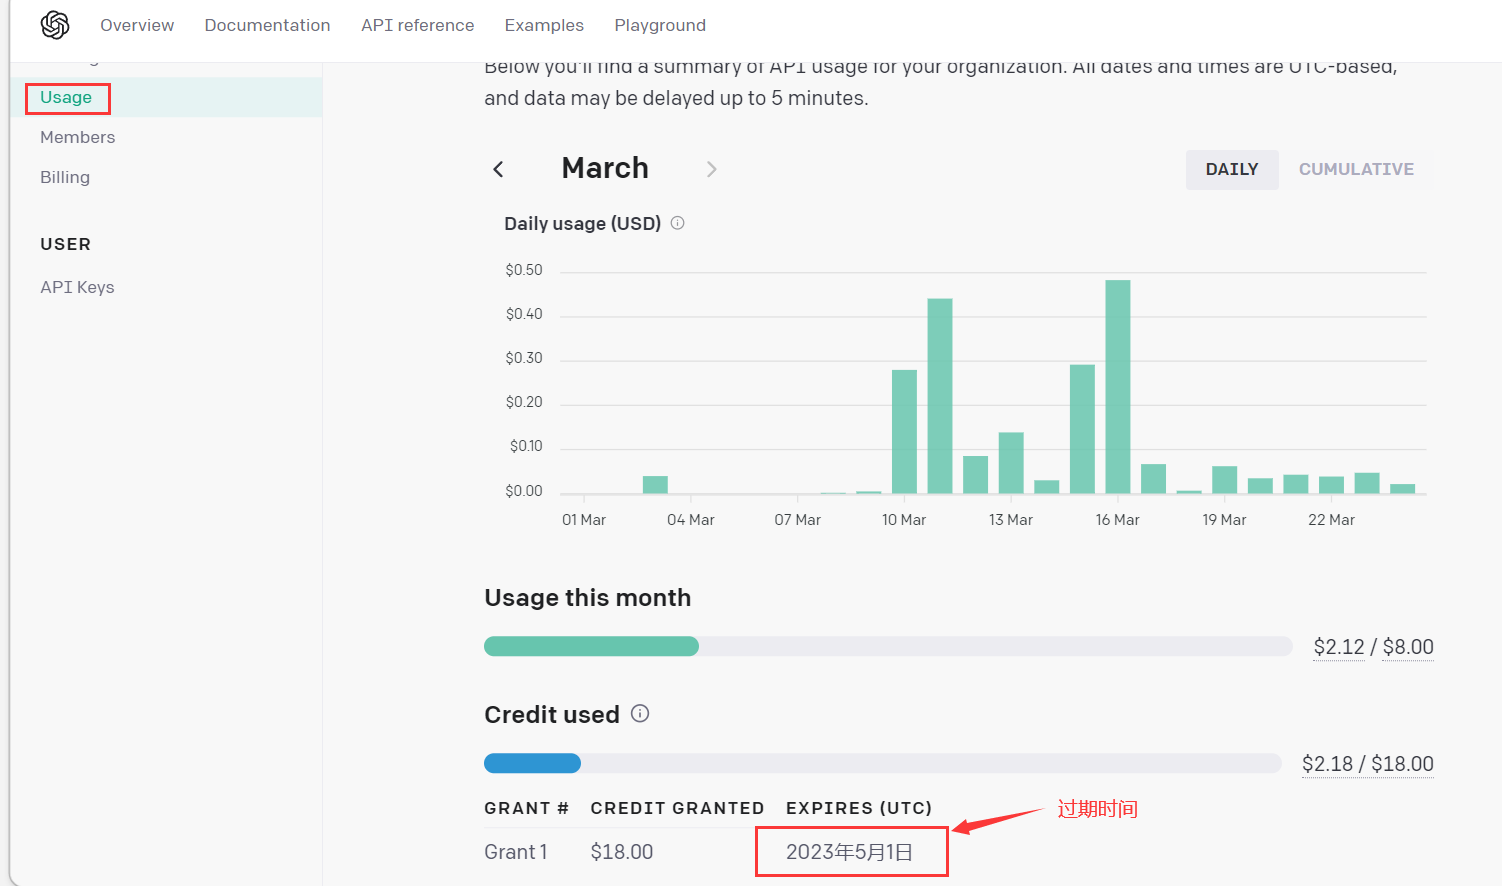Click the March month heading

(605, 168)
